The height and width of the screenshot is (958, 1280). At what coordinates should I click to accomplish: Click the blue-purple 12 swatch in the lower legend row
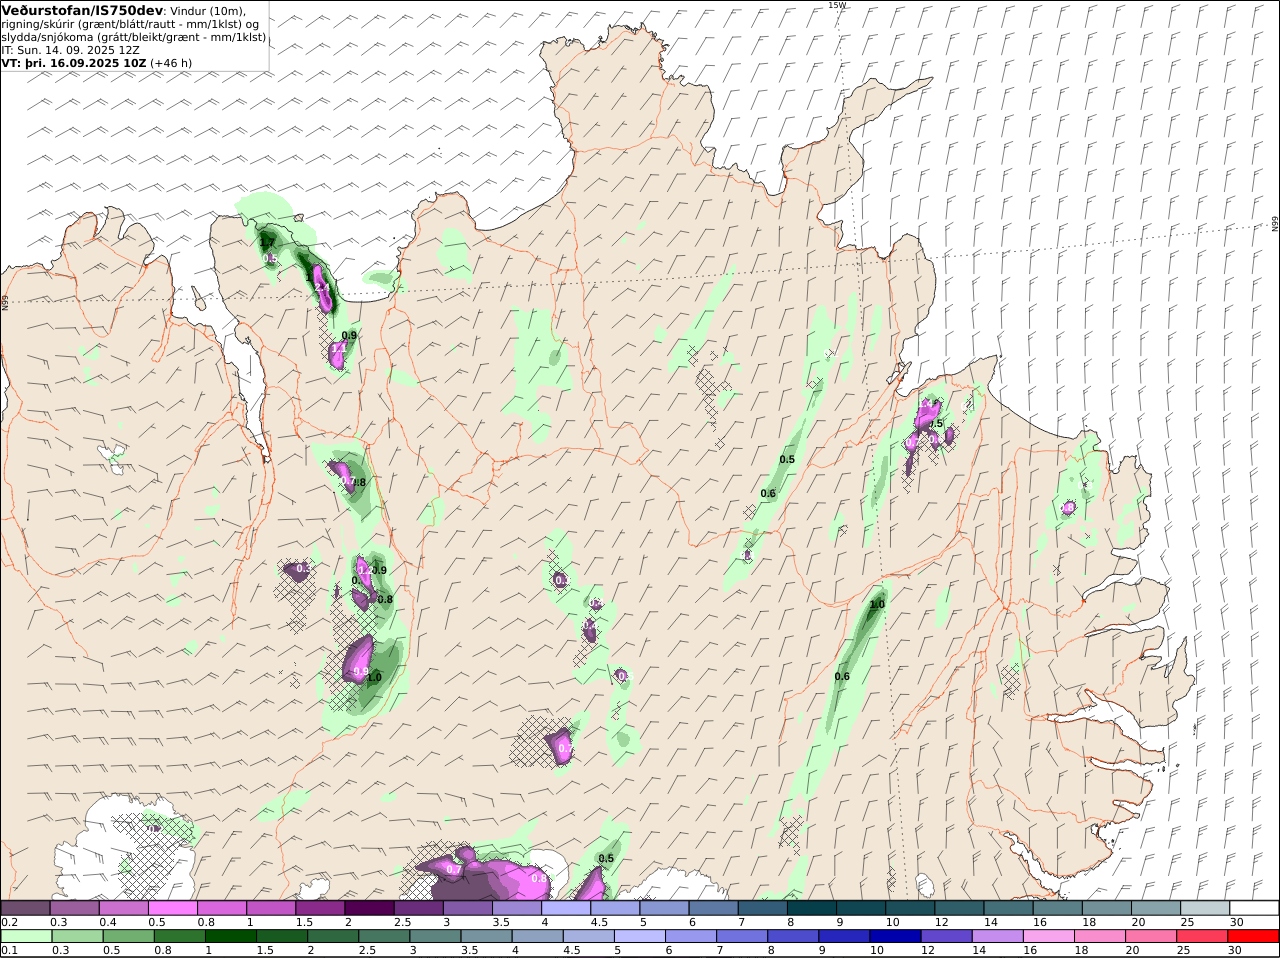click(x=947, y=936)
